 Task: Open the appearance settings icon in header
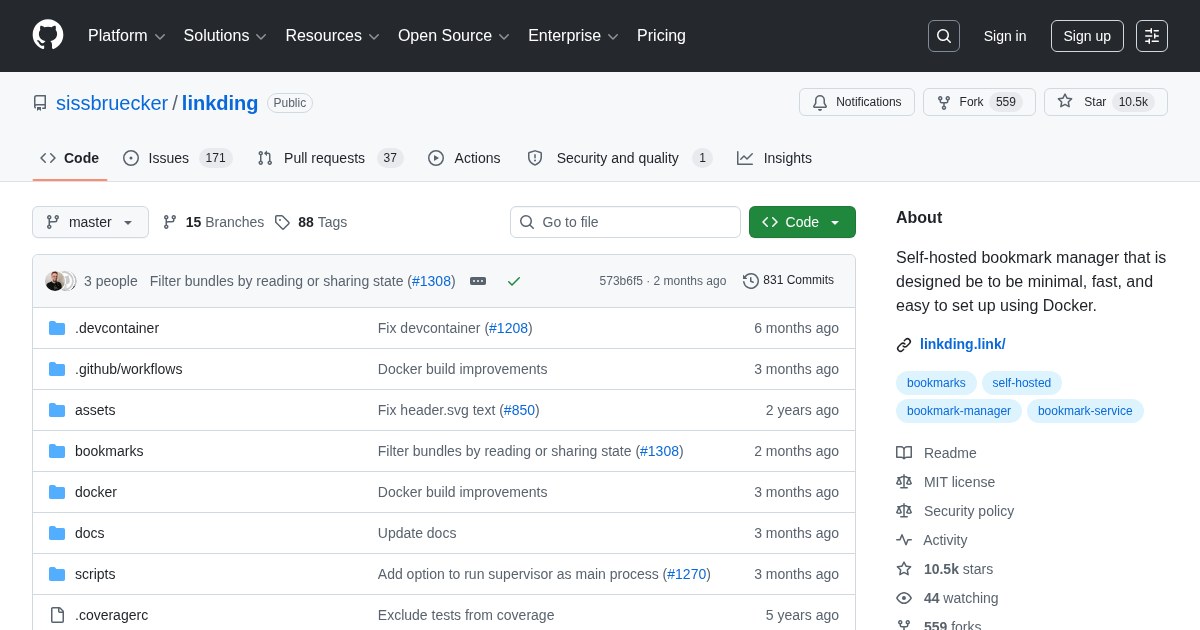pyautogui.click(x=1152, y=36)
